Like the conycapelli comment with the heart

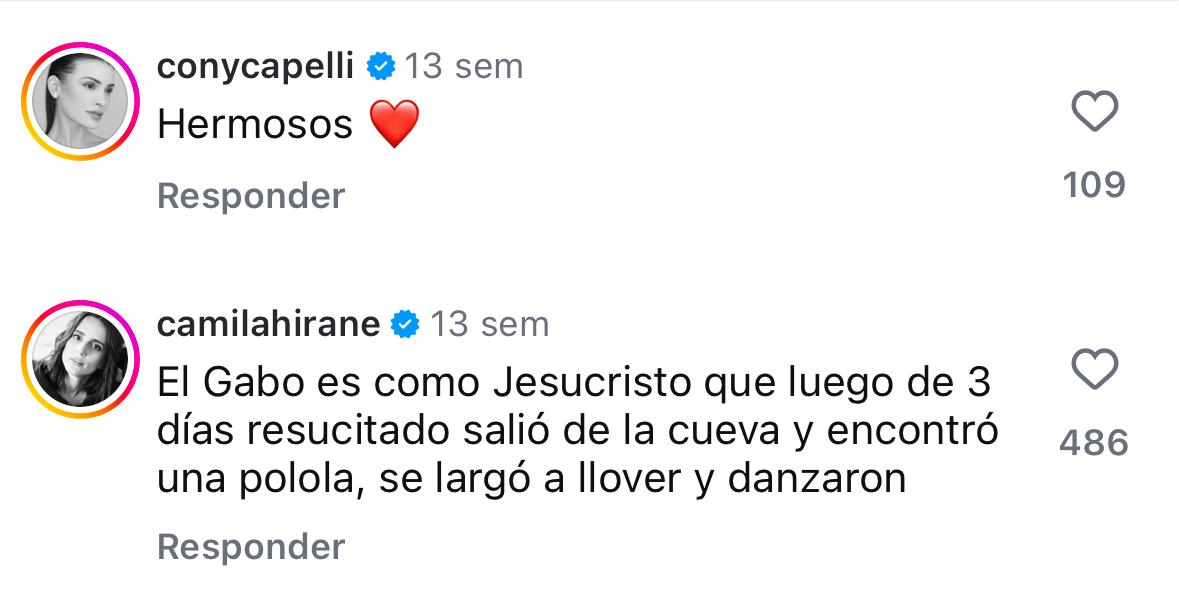(x=1094, y=112)
